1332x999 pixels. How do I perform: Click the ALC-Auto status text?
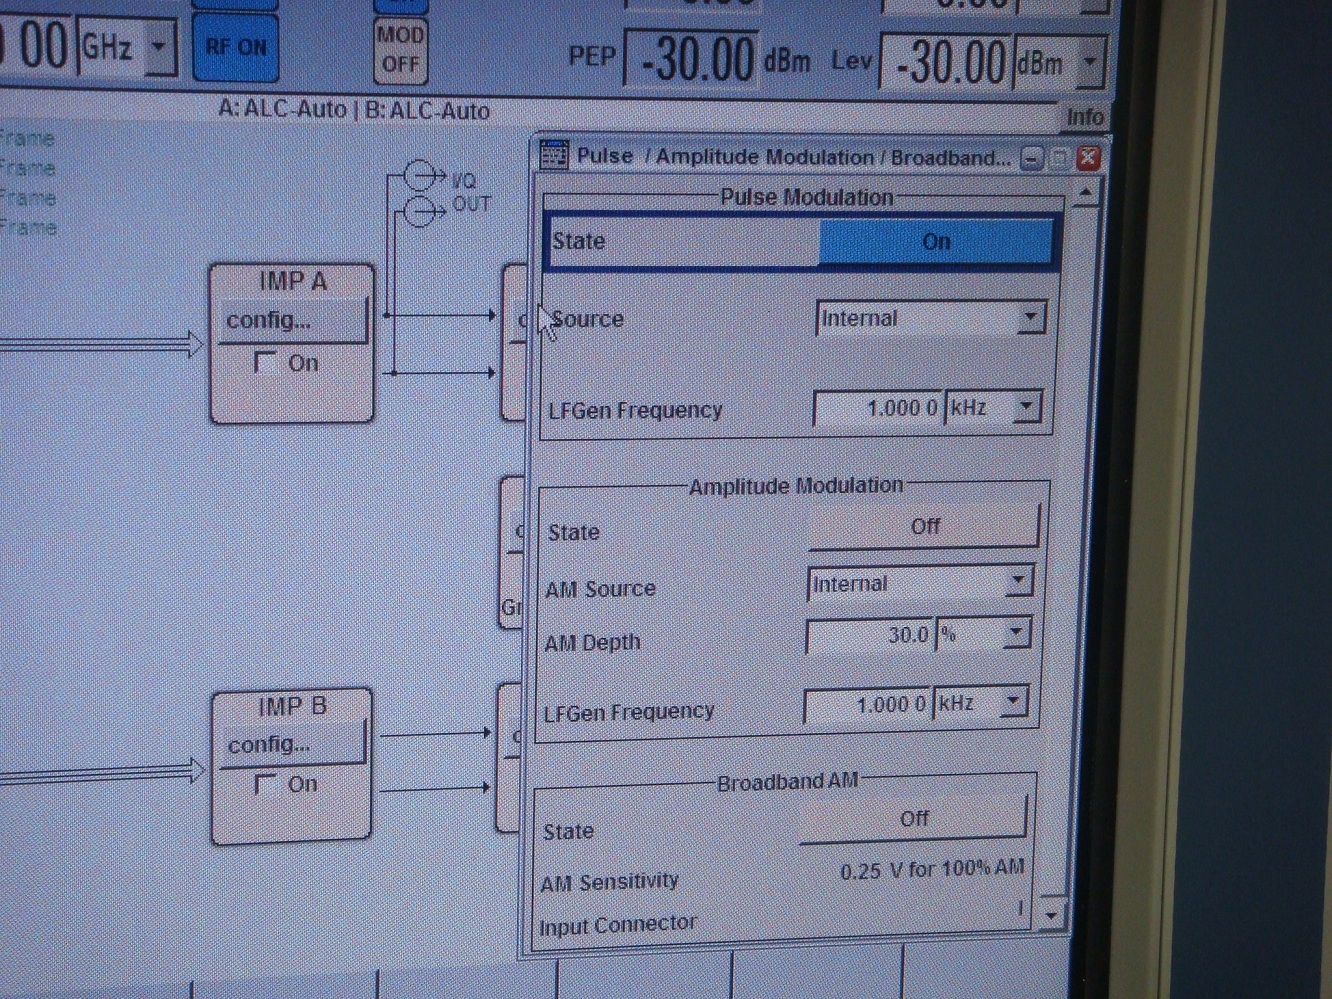(354, 109)
